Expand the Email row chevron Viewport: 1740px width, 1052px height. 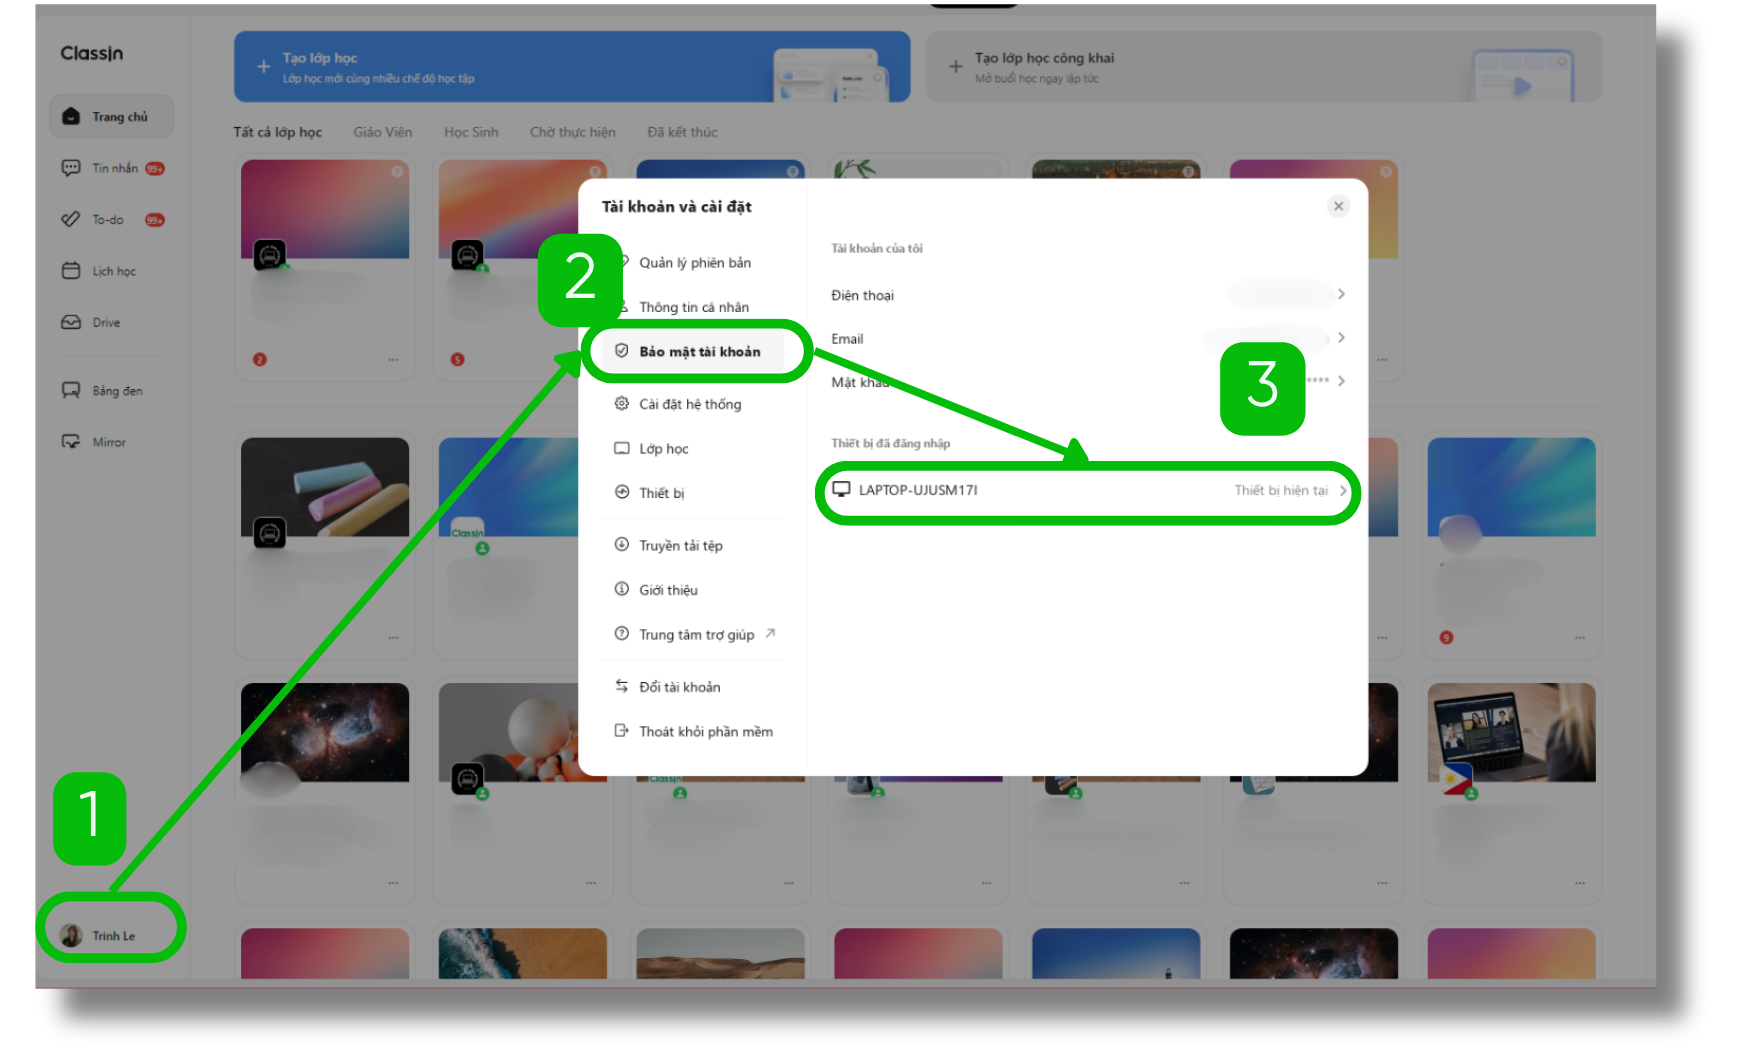(1341, 338)
